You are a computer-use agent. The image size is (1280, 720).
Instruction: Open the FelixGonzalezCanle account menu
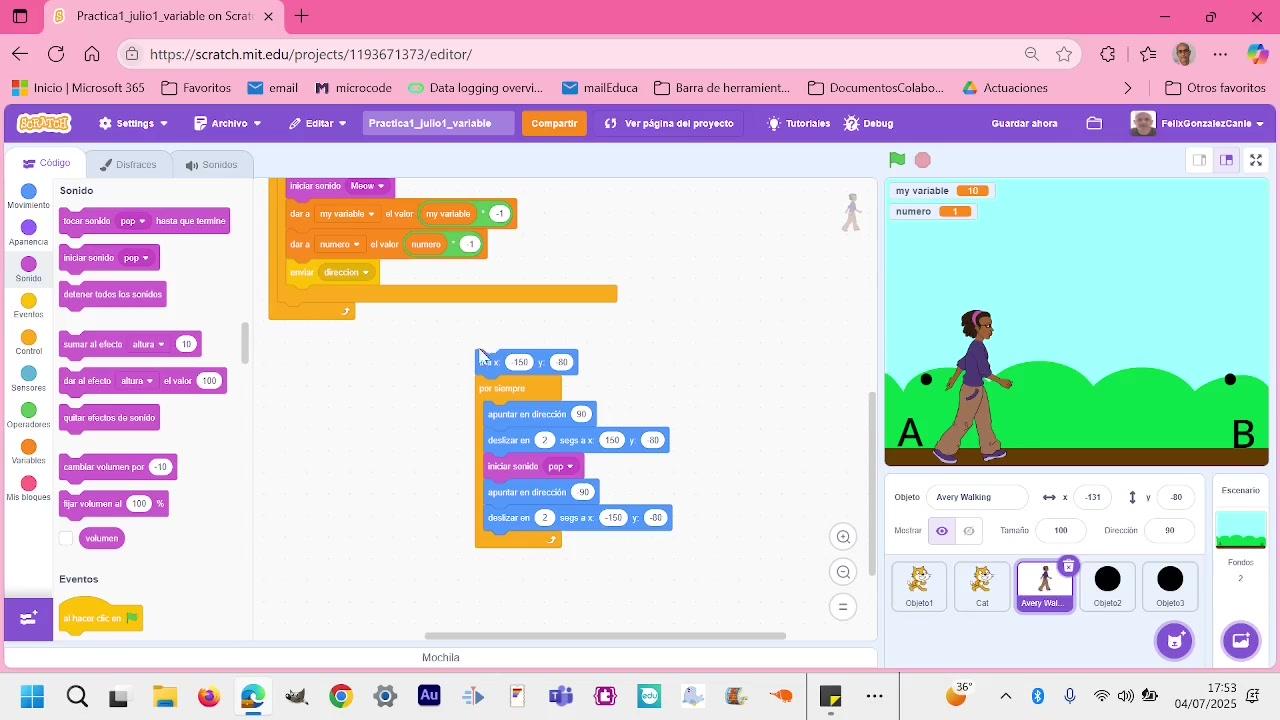point(1197,123)
